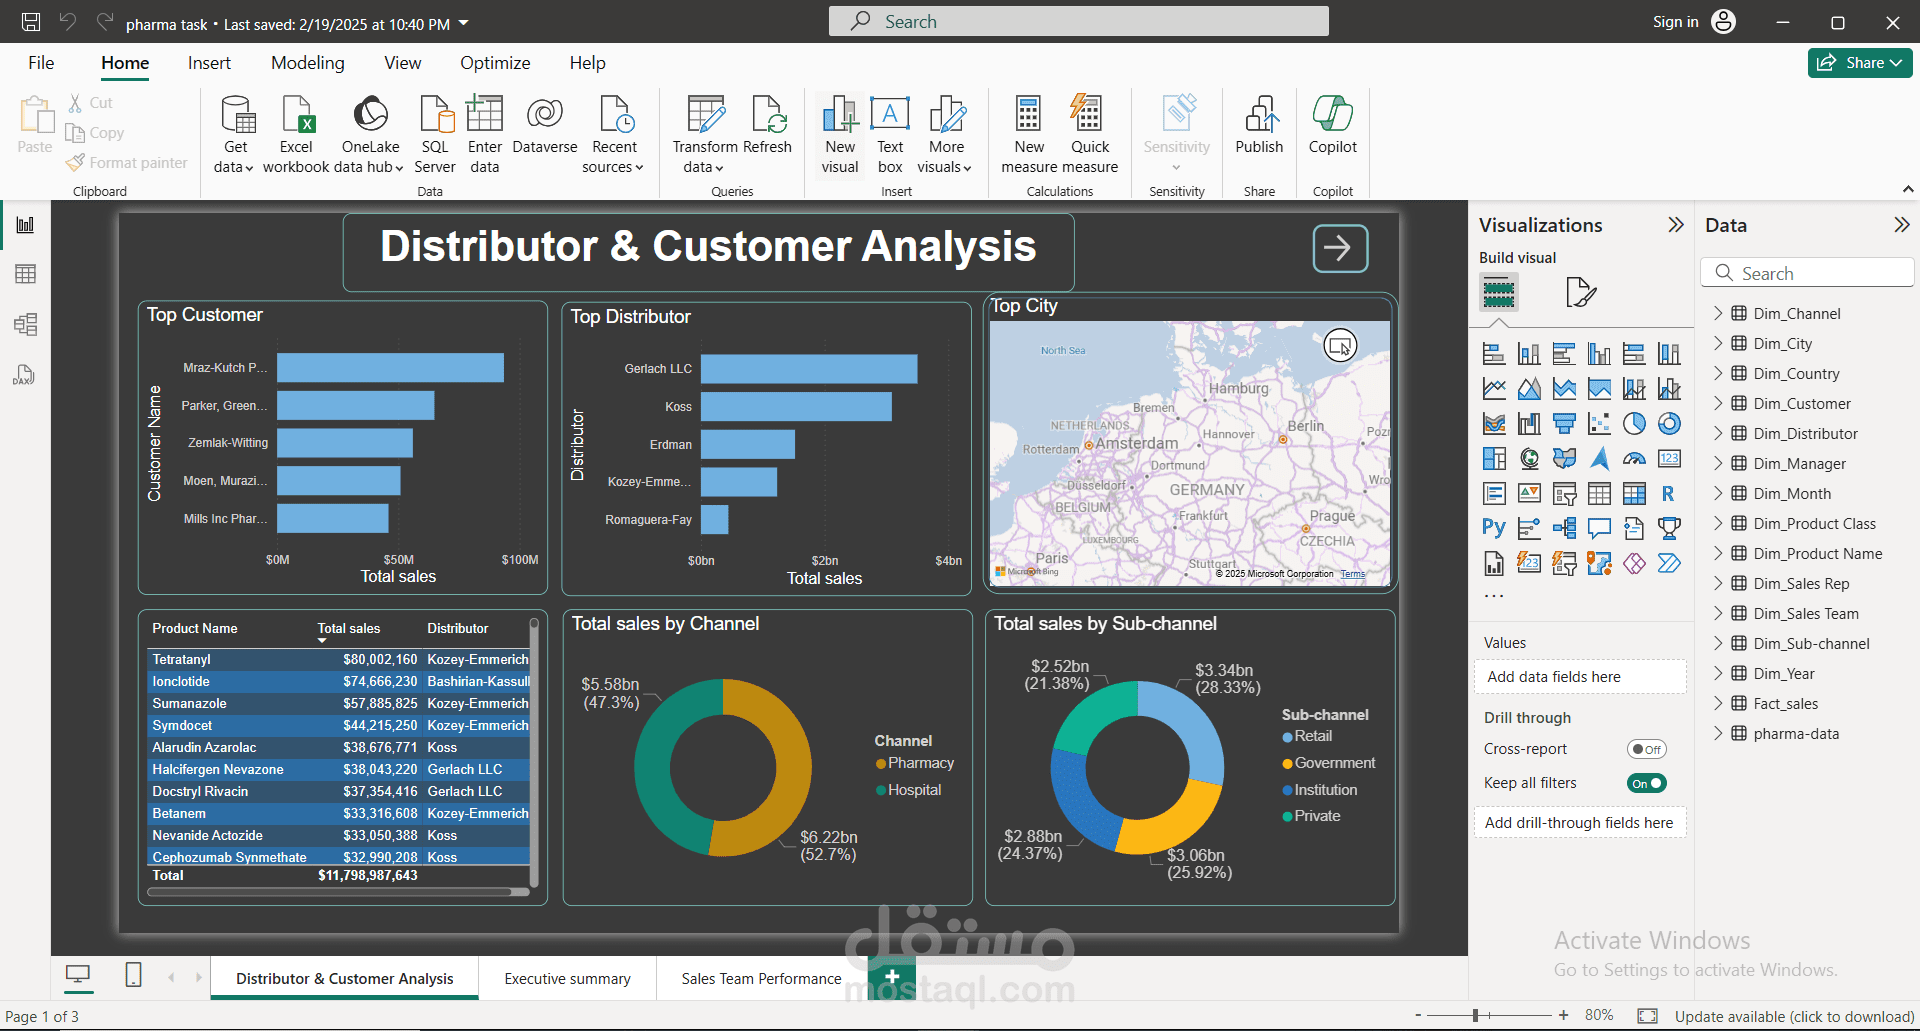Click Add data fields here well
The width and height of the screenshot is (1920, 1031).
1580,677
